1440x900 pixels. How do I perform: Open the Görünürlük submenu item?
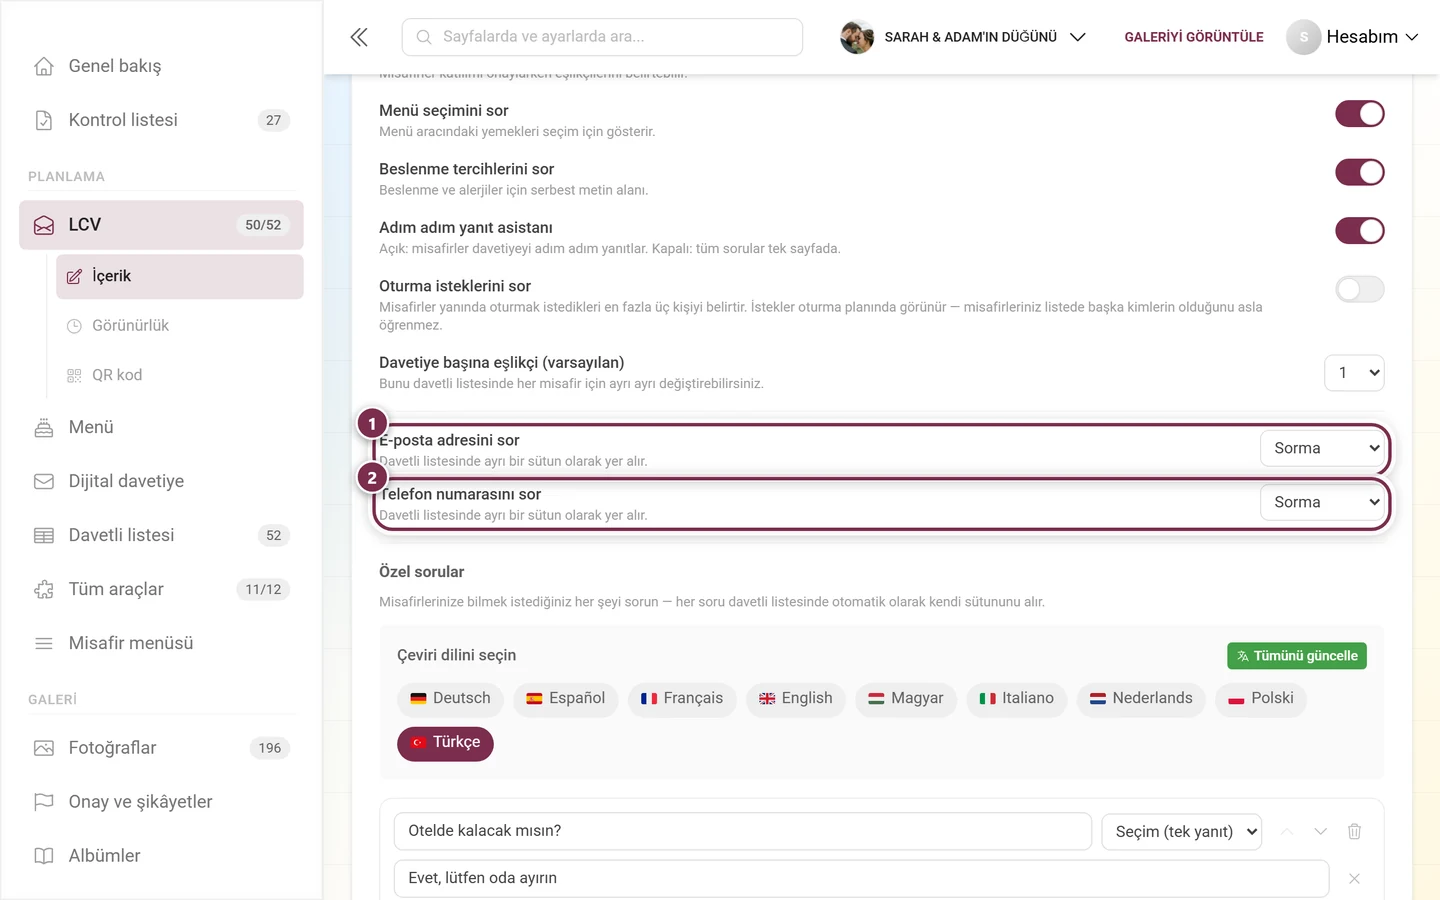(180, 326)
